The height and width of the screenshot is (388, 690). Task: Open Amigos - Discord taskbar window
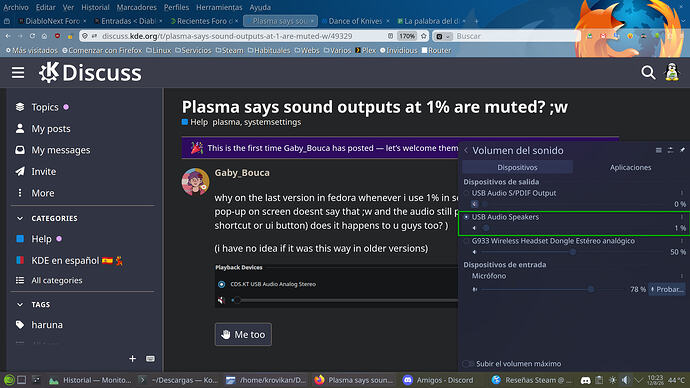pyautogui.click(x=438, y=380)
